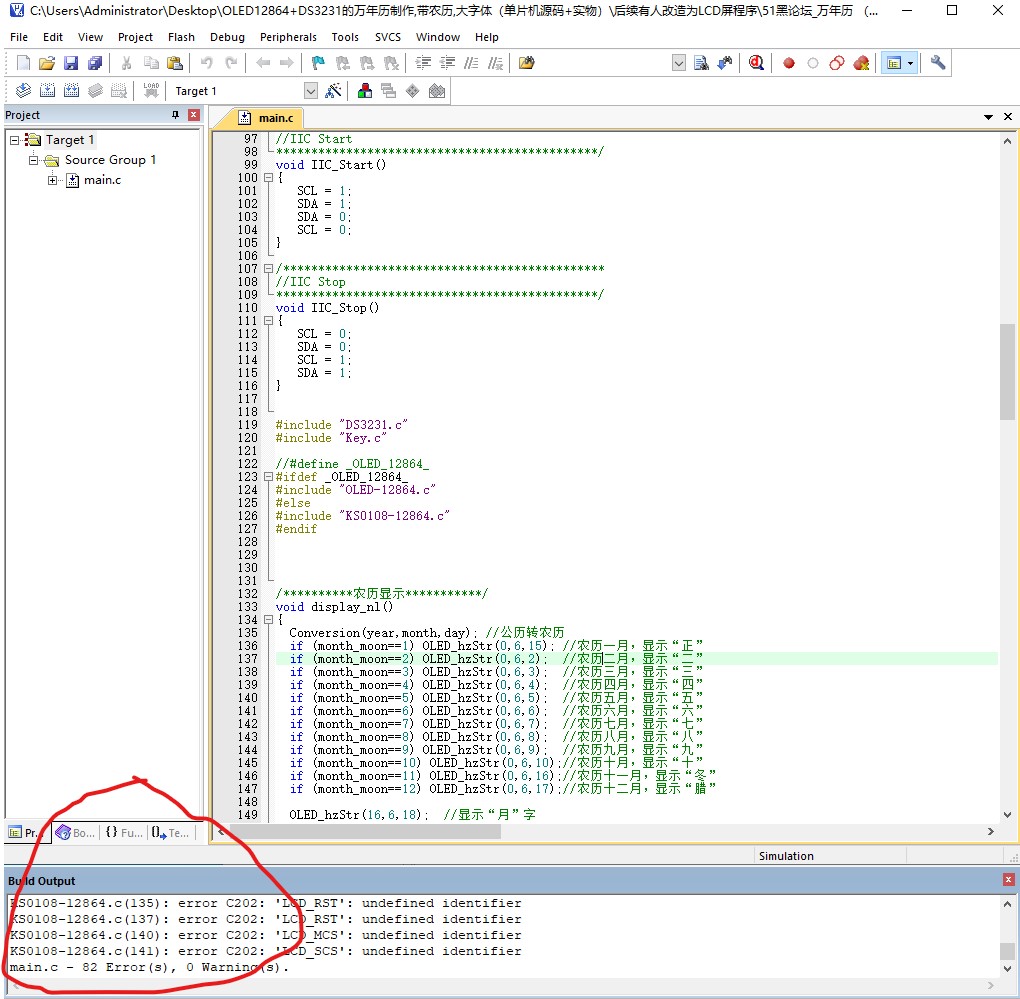Click the Find document icon in toolbar
The image size is (1020, 999).
(701, 63)
